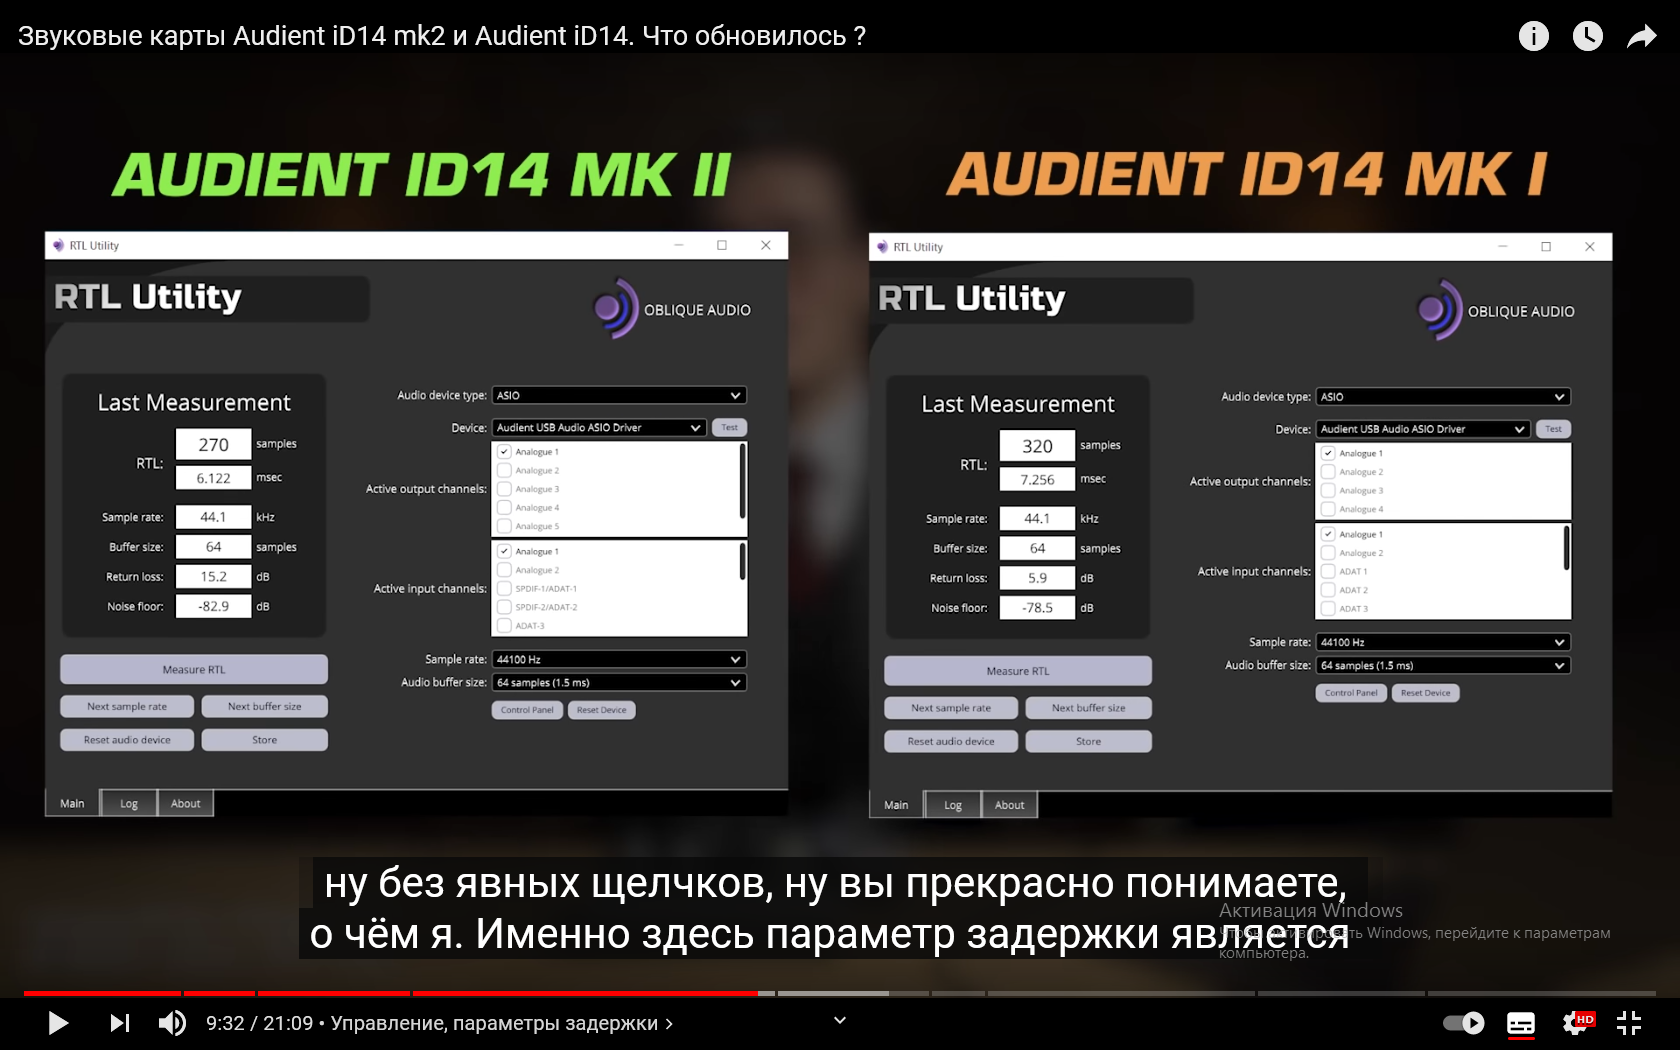Open the chapter list "Управление, параметры задержки"

tap(502, 1023)
